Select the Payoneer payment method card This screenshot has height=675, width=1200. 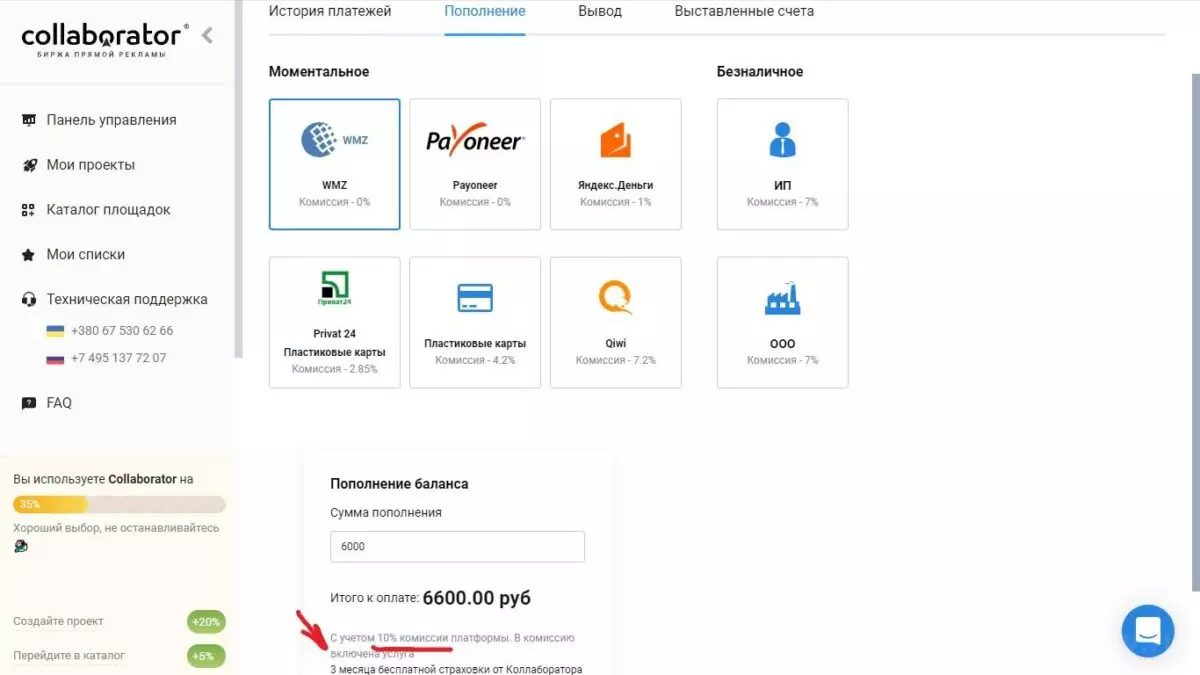pyautogui.click(x=475, y=164)
